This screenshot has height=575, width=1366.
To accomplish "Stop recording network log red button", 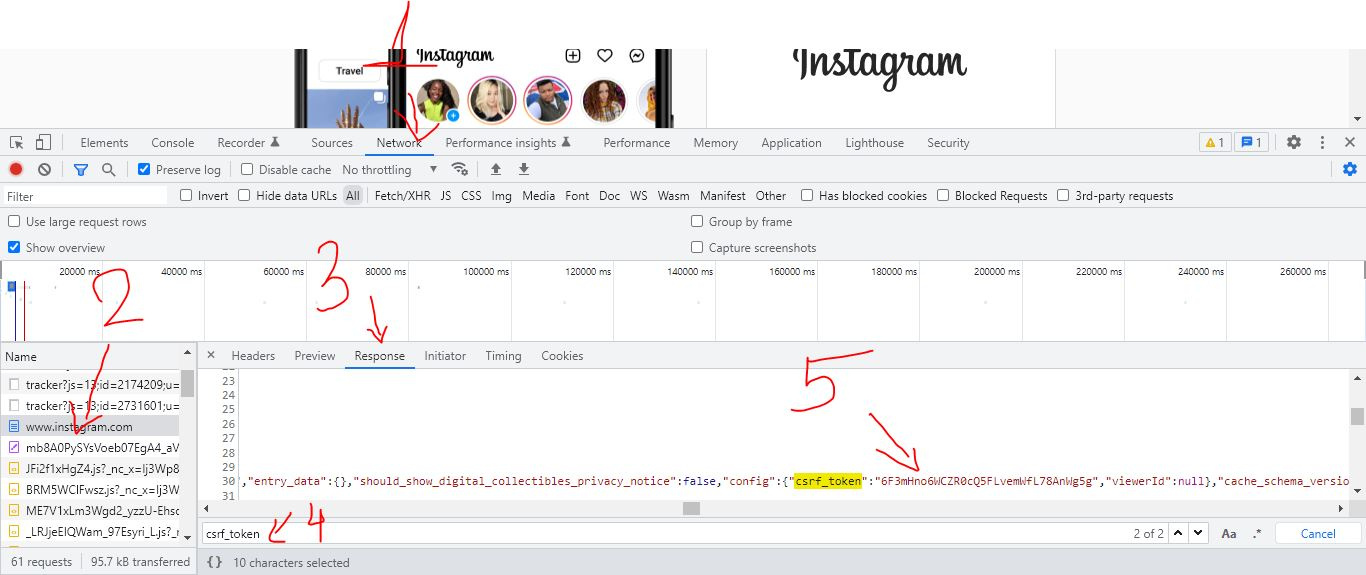I will [16, 170].
